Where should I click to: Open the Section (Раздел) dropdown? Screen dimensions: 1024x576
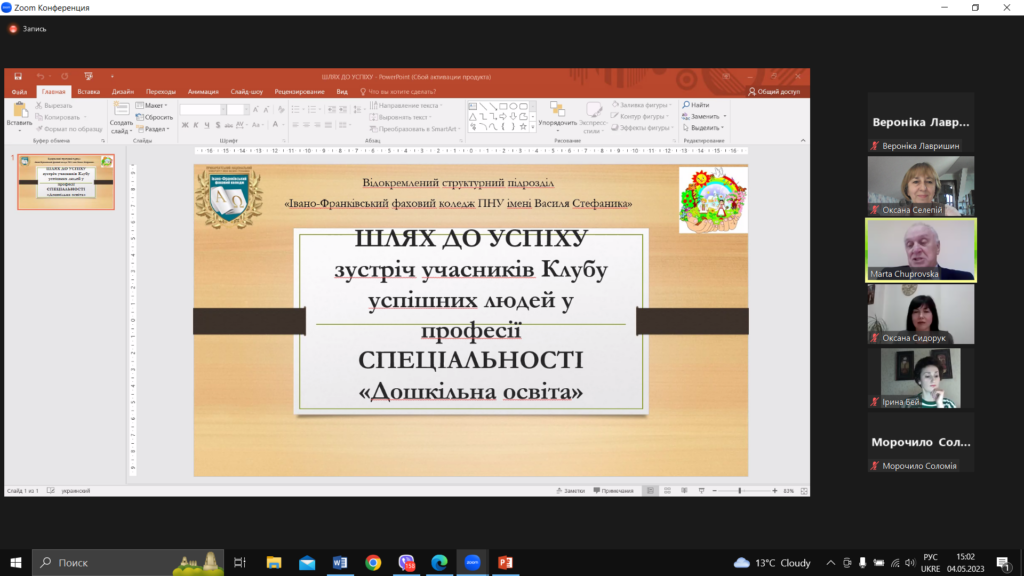155,129
